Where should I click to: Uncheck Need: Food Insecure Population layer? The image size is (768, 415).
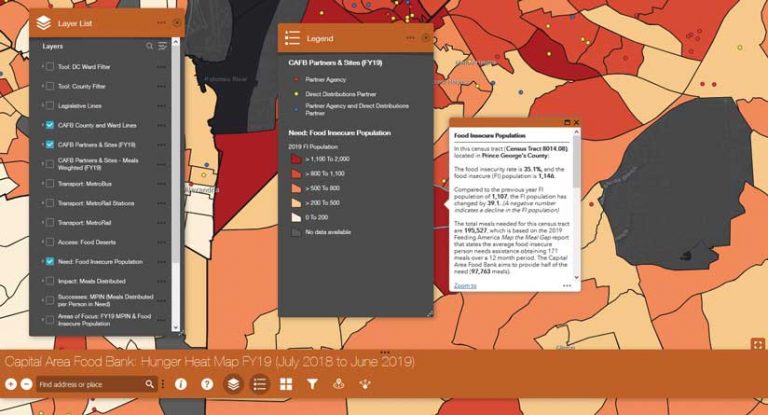pyautogui.click(x=50, y=262)
